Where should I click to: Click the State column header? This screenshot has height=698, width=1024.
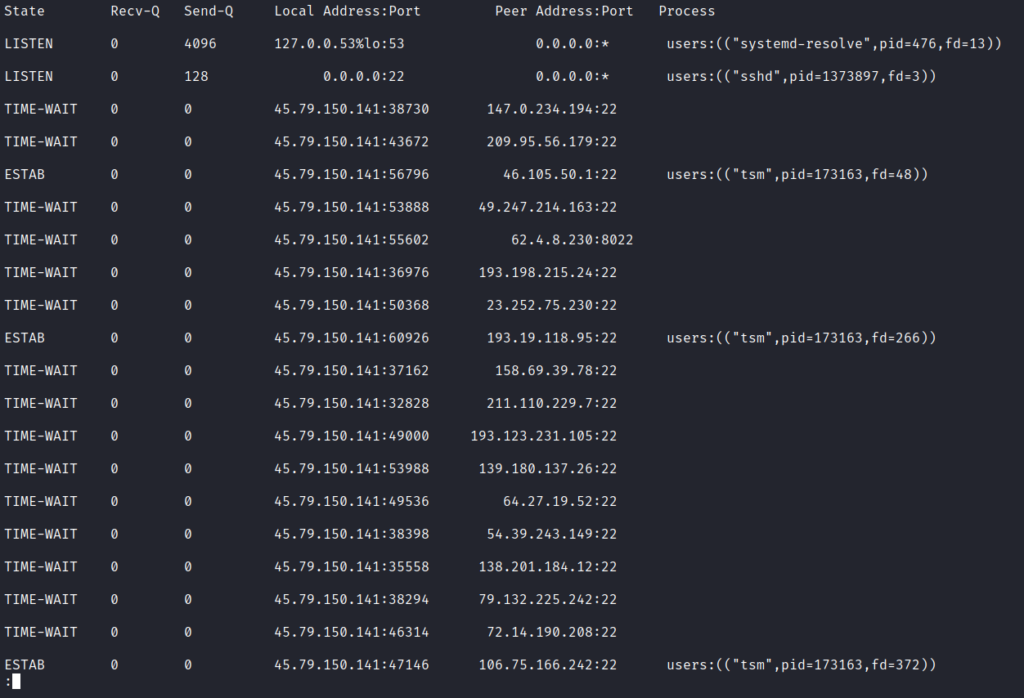24,11
